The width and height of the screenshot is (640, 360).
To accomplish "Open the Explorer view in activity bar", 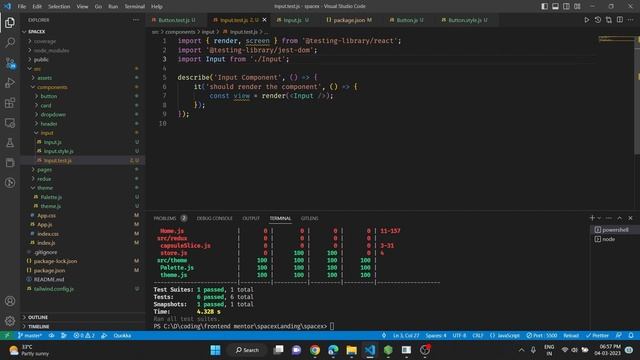I will pos(10,22).
